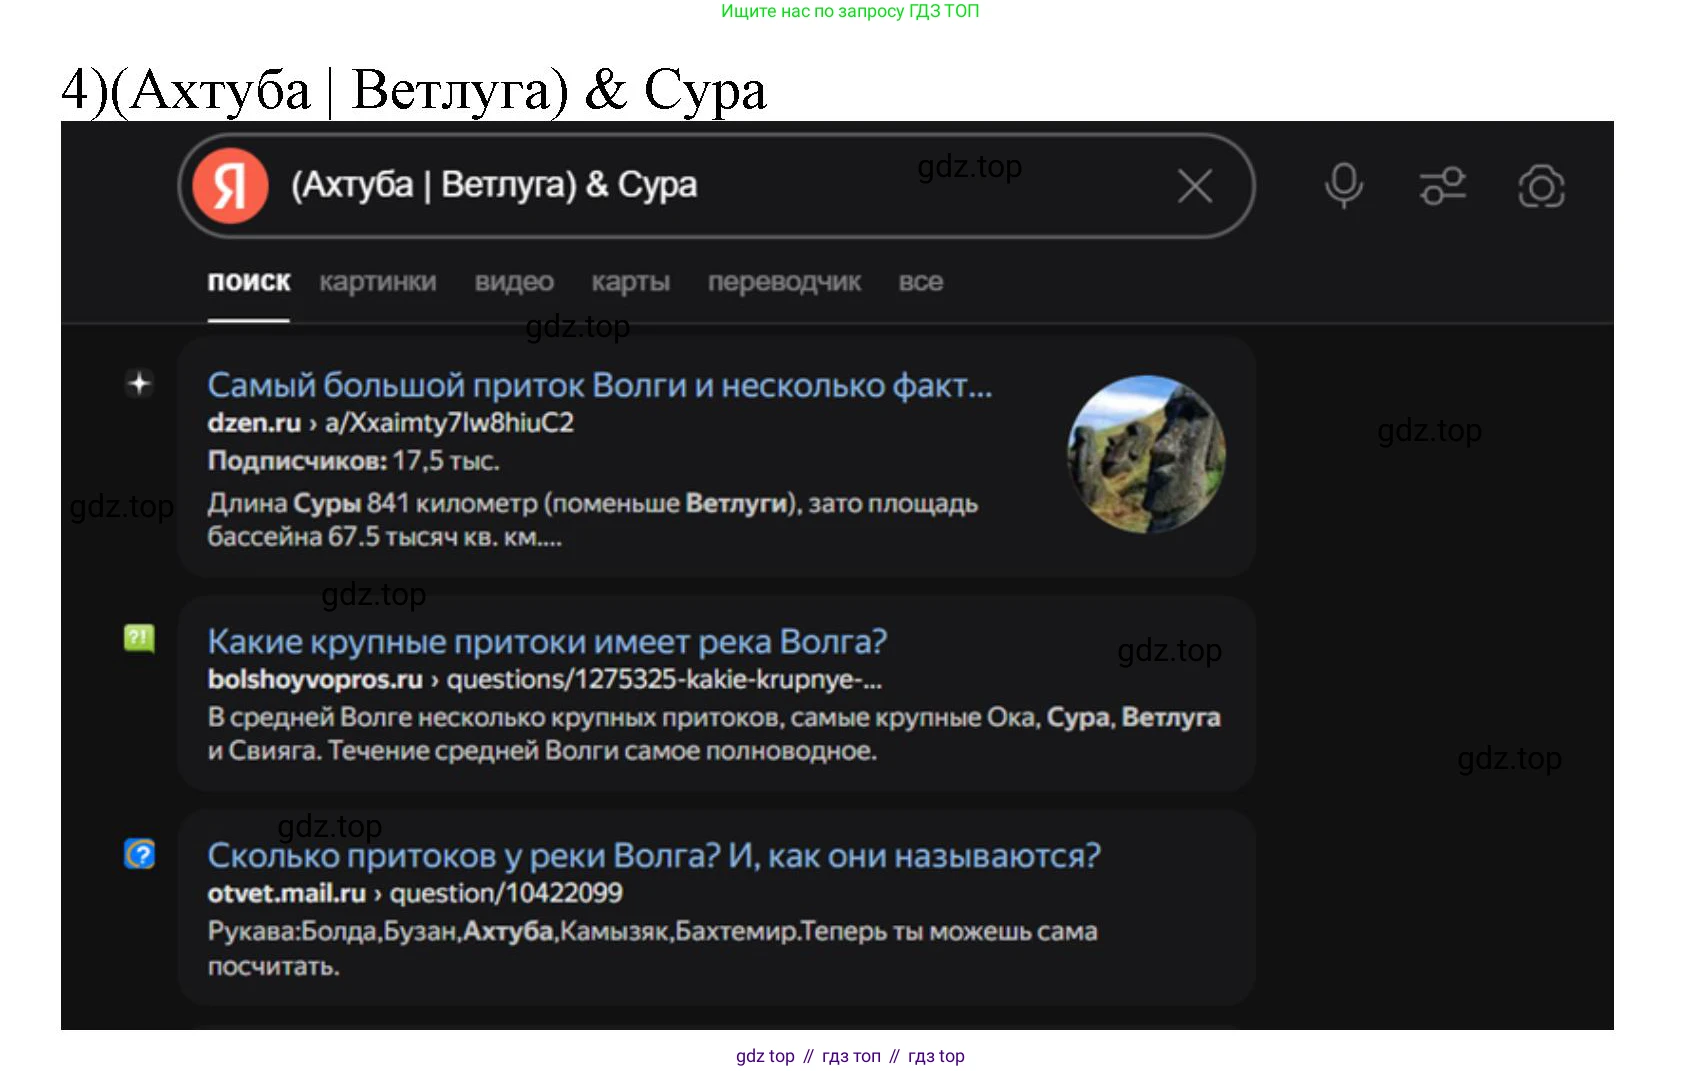Follow the dzen.ru result URL
This screenshot has height=1071, width=1703.
coord(391,423)
